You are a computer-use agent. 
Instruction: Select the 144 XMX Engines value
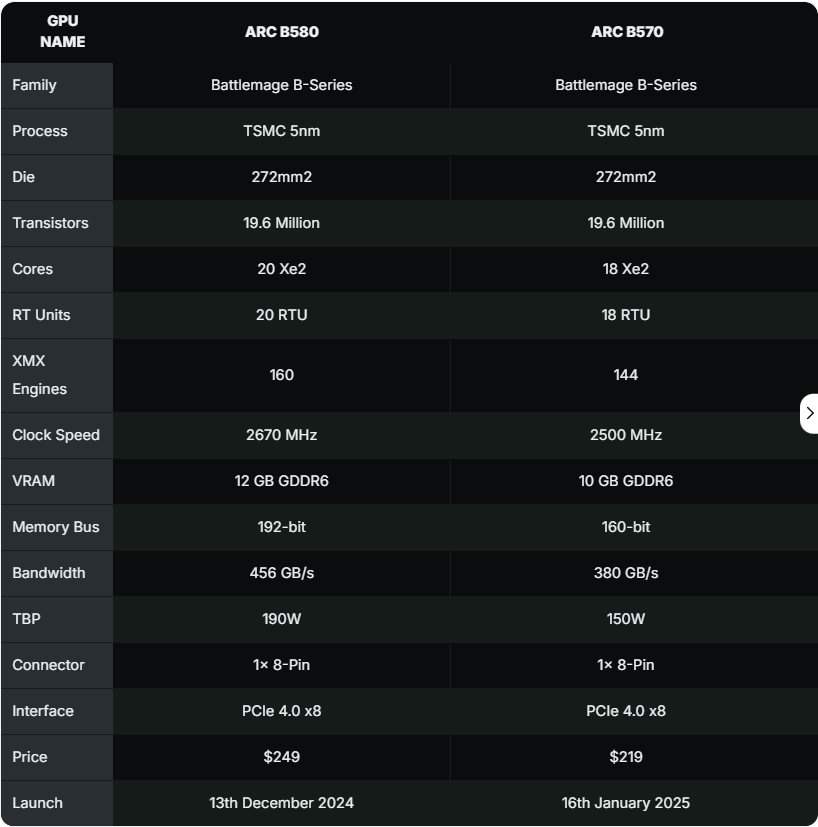(x=626, y=374)
